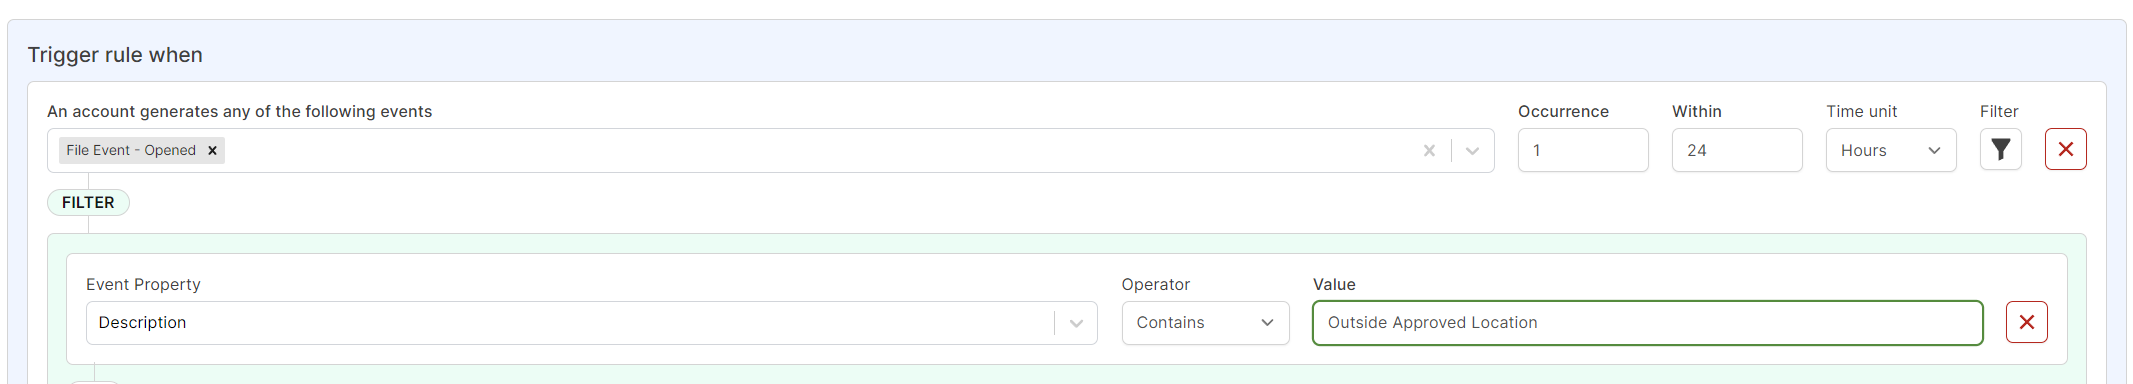Open the Contains operator dropdown

(x=1205, y=323)
